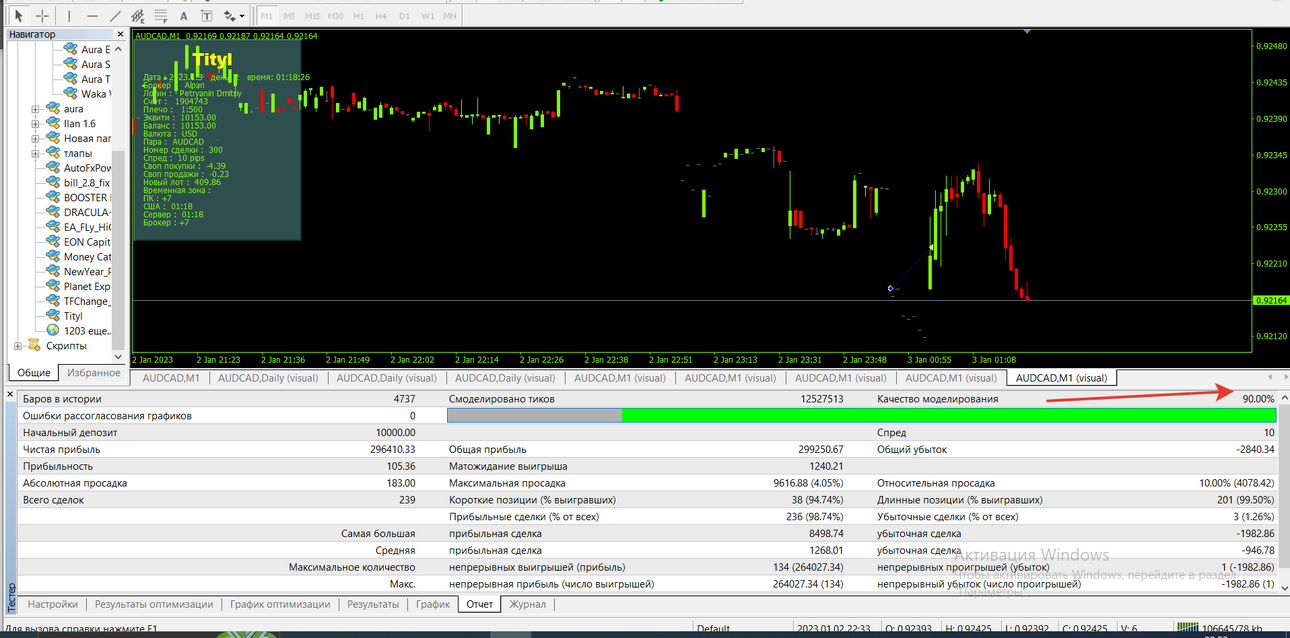Close the Навигатор panel
The width and height of the screenshot is (1290, 638).
pos(122,35)
